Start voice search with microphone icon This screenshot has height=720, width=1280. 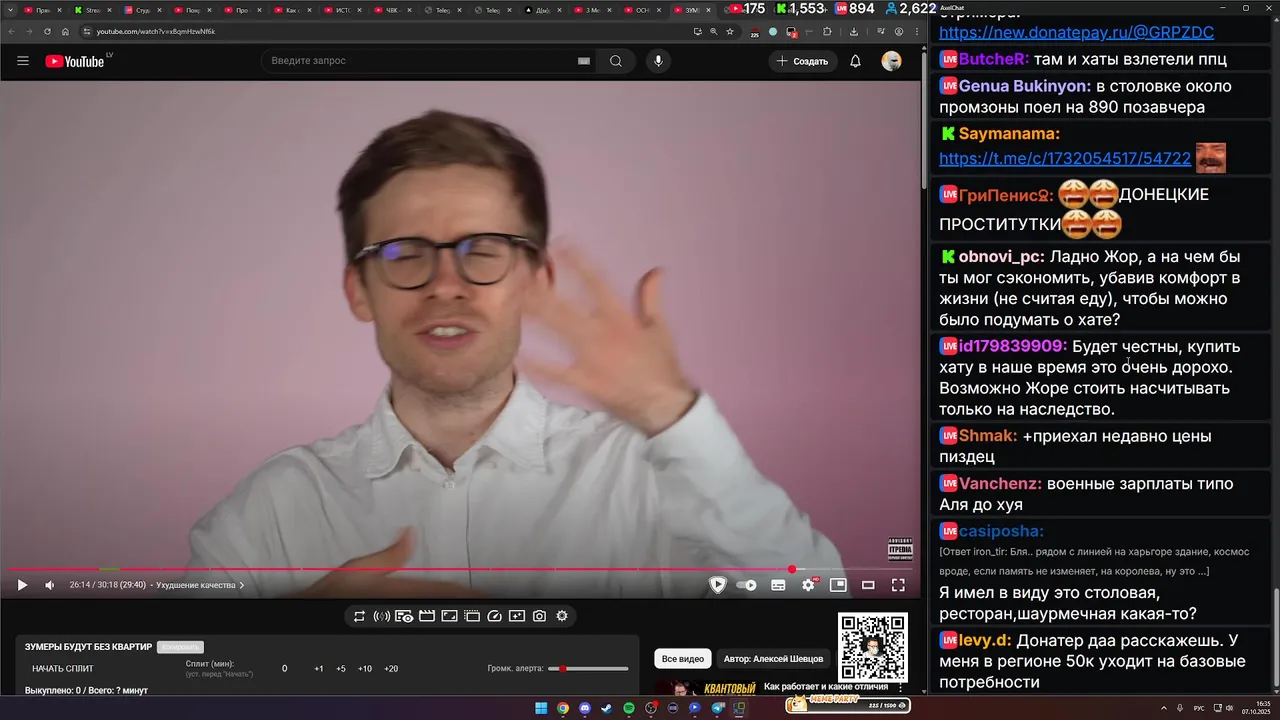658,61
